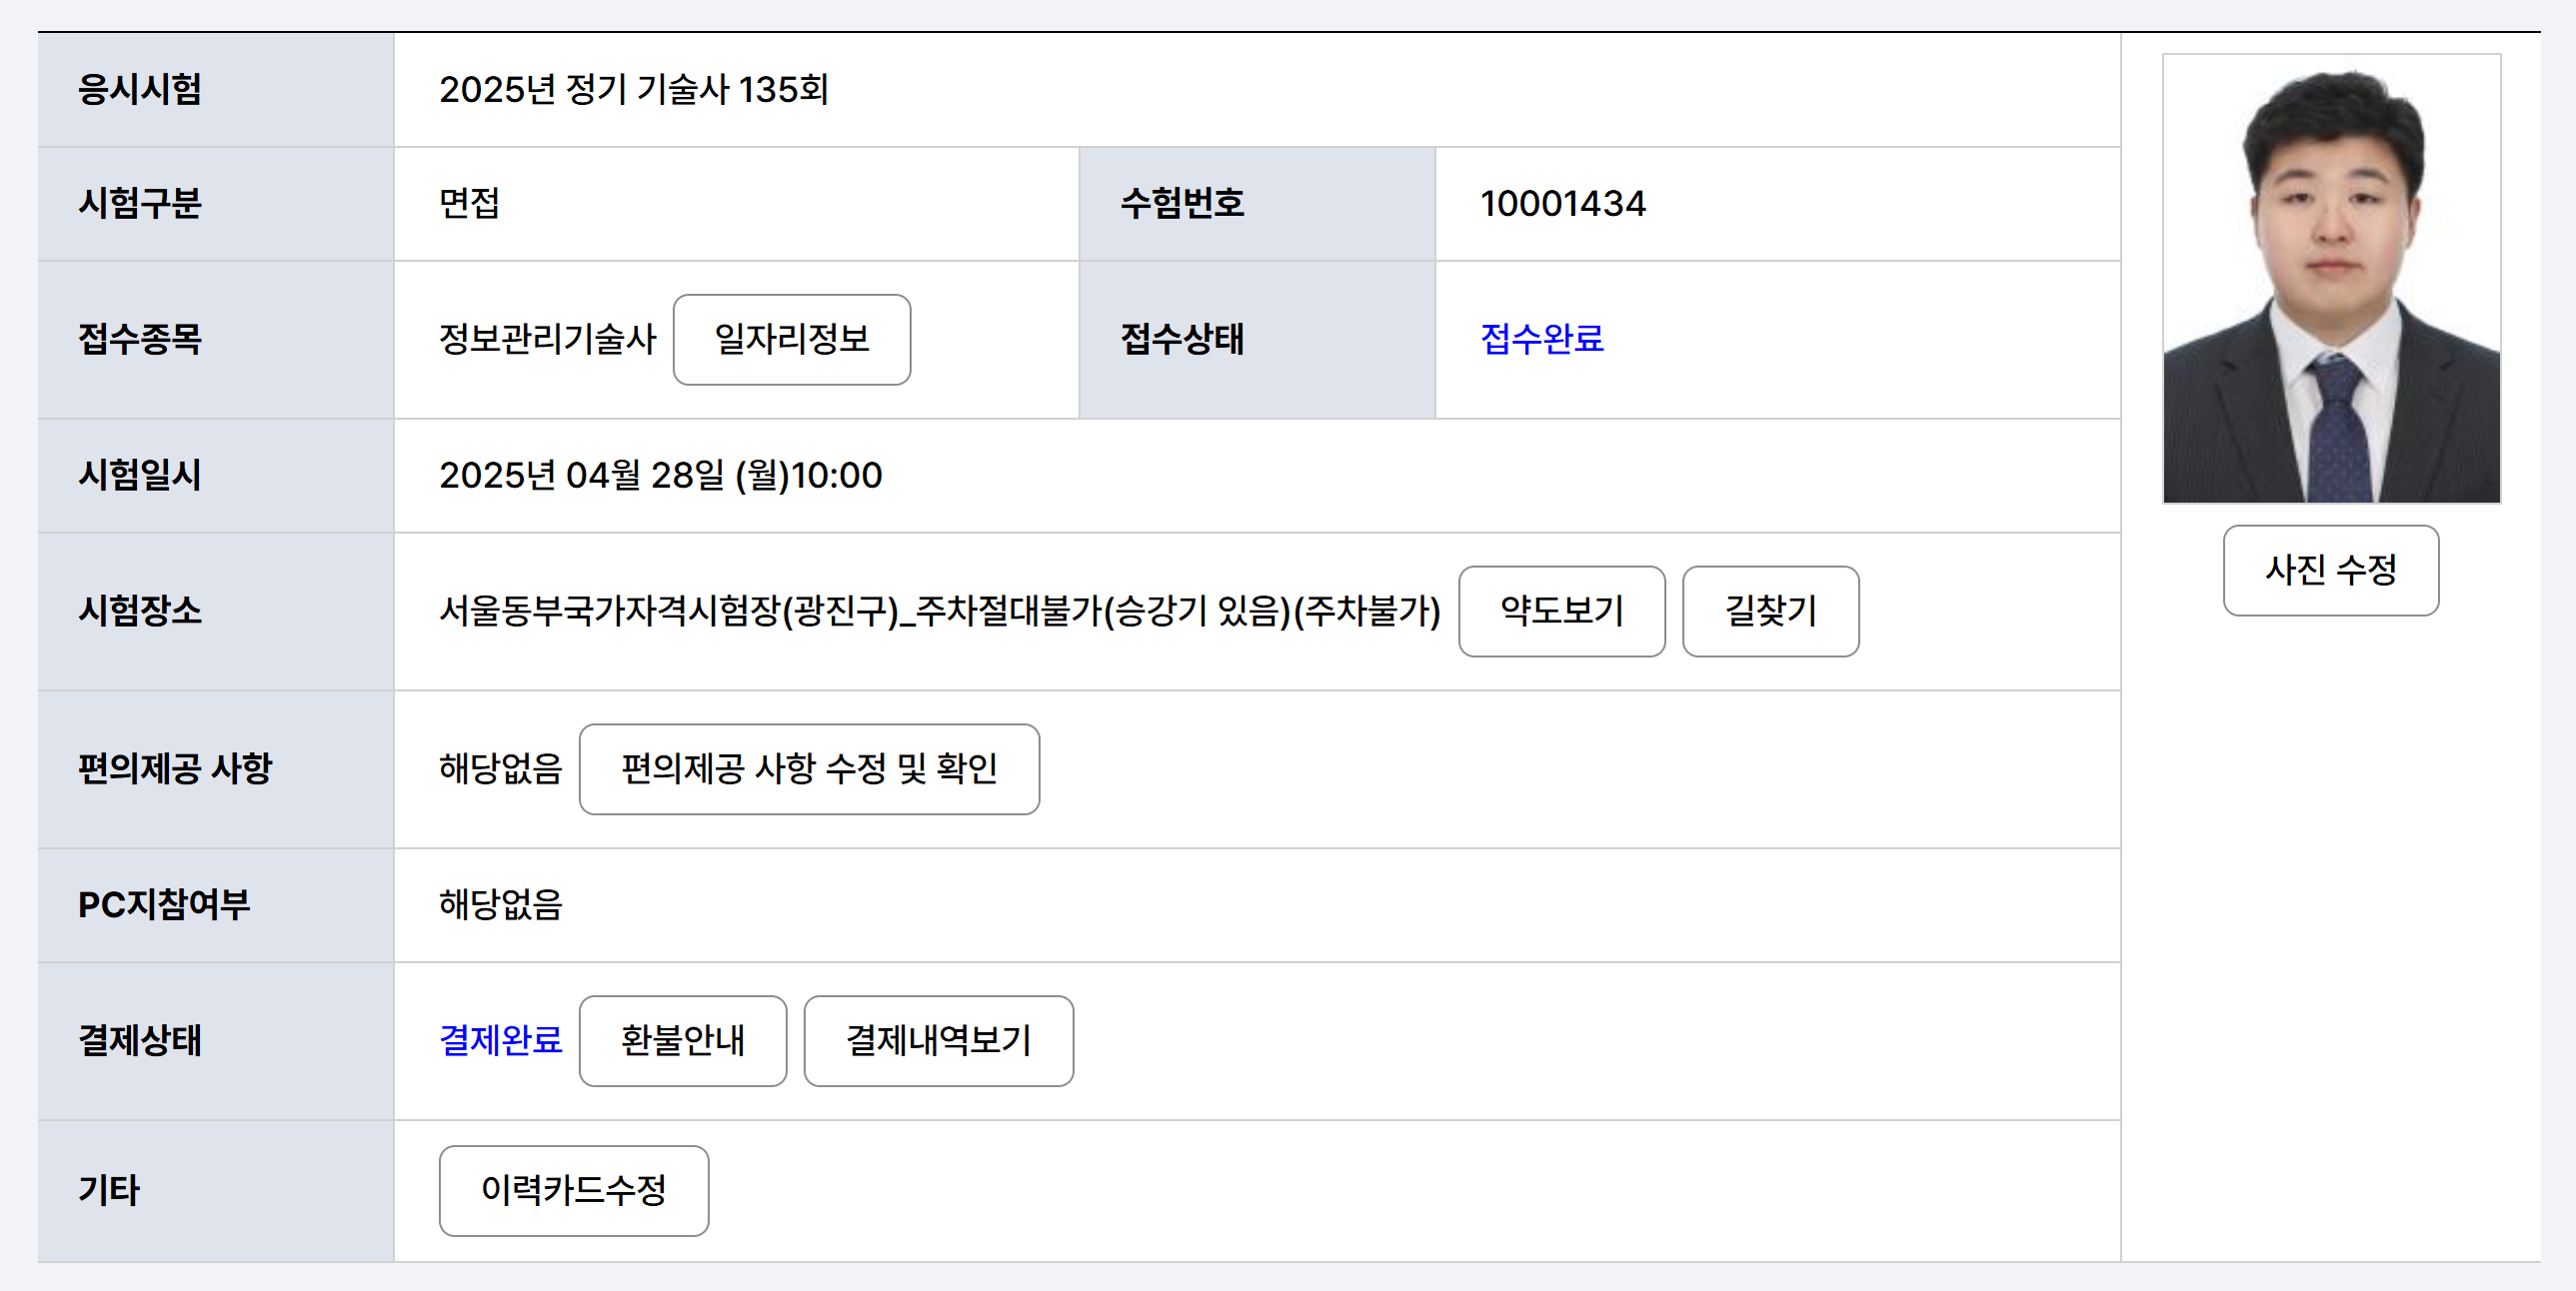Click the exam title 2025년 정기 기술사 135회

pyautogui.click(x=633, y=90)
